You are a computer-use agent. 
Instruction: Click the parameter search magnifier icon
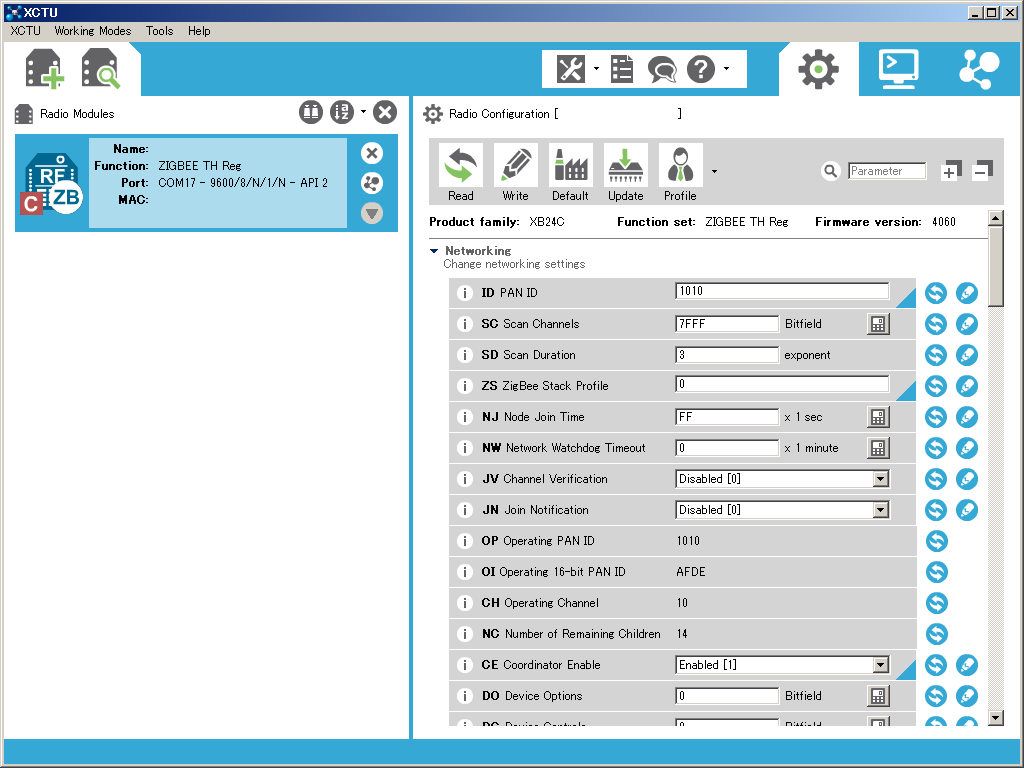[x=830, y=171]
